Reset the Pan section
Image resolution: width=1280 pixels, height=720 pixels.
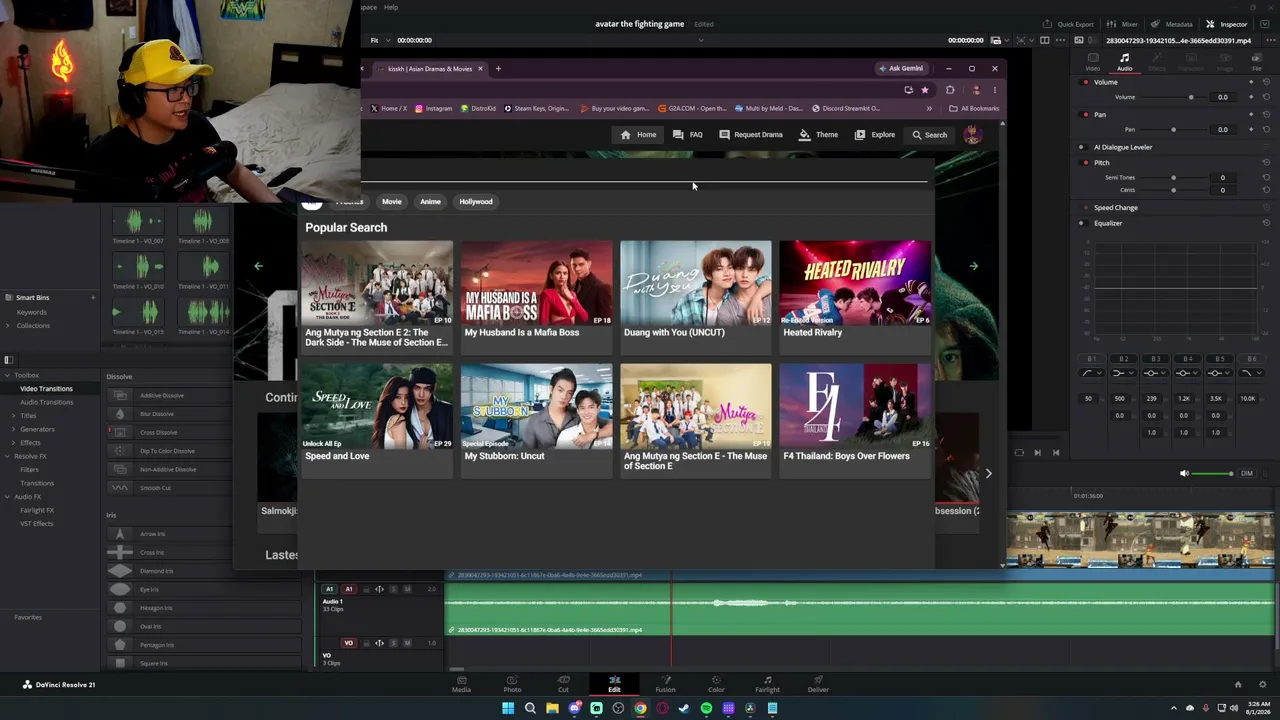point(1266,114)
